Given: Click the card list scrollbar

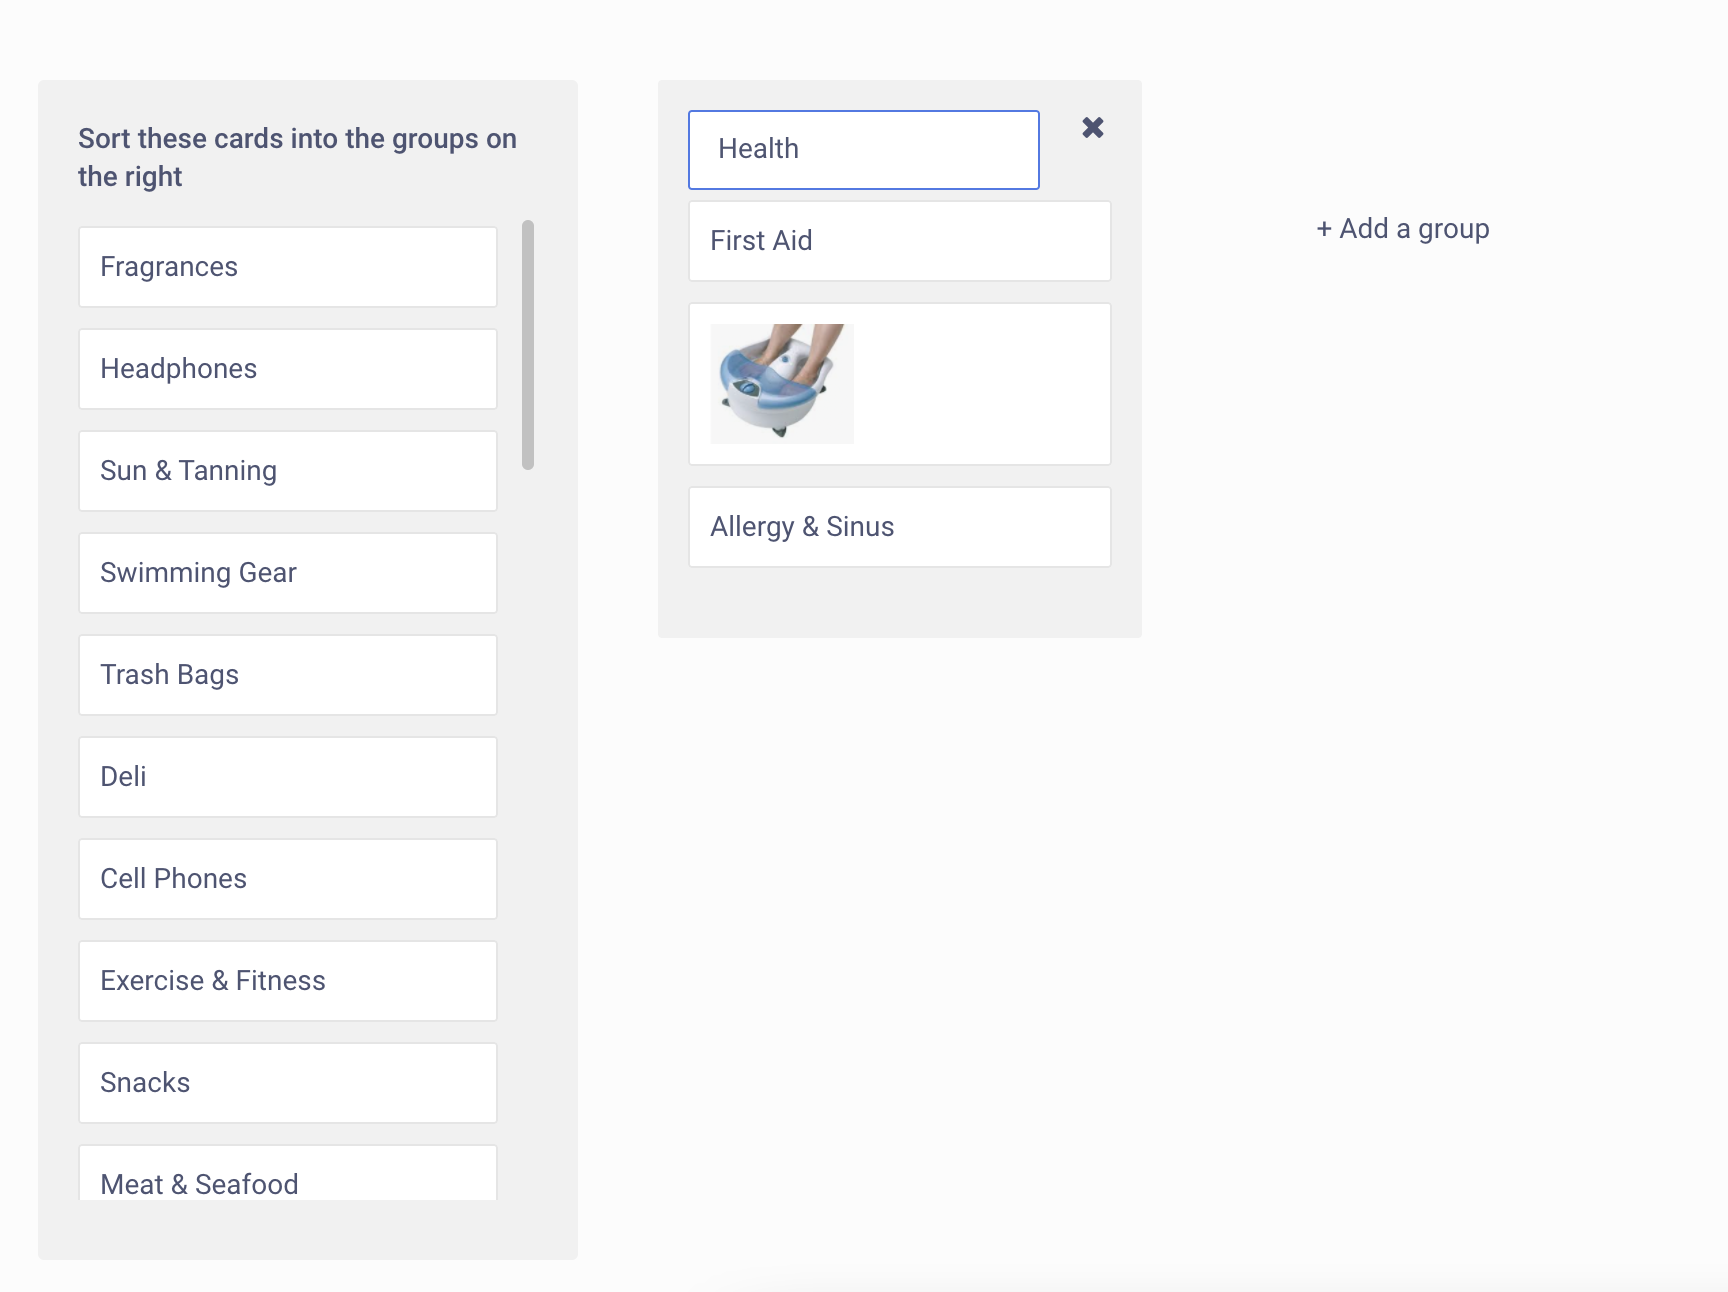Looking at the screenshot, I should 528,345.
